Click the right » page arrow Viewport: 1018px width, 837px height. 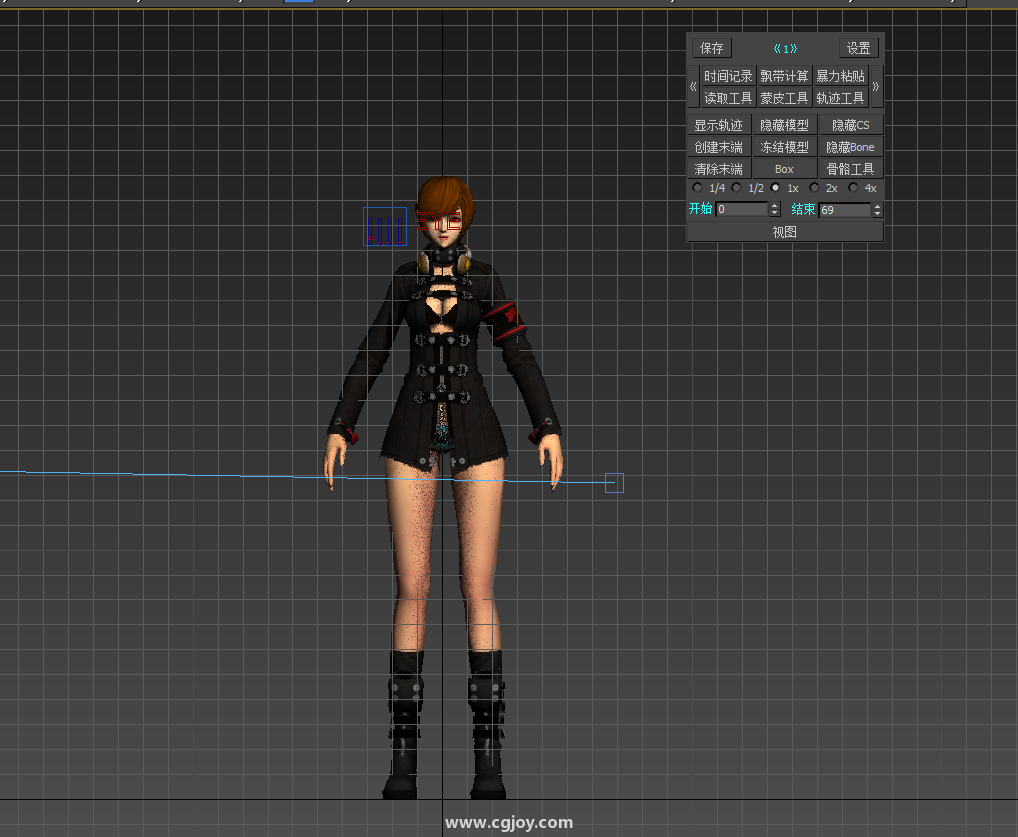click(876, 87)
